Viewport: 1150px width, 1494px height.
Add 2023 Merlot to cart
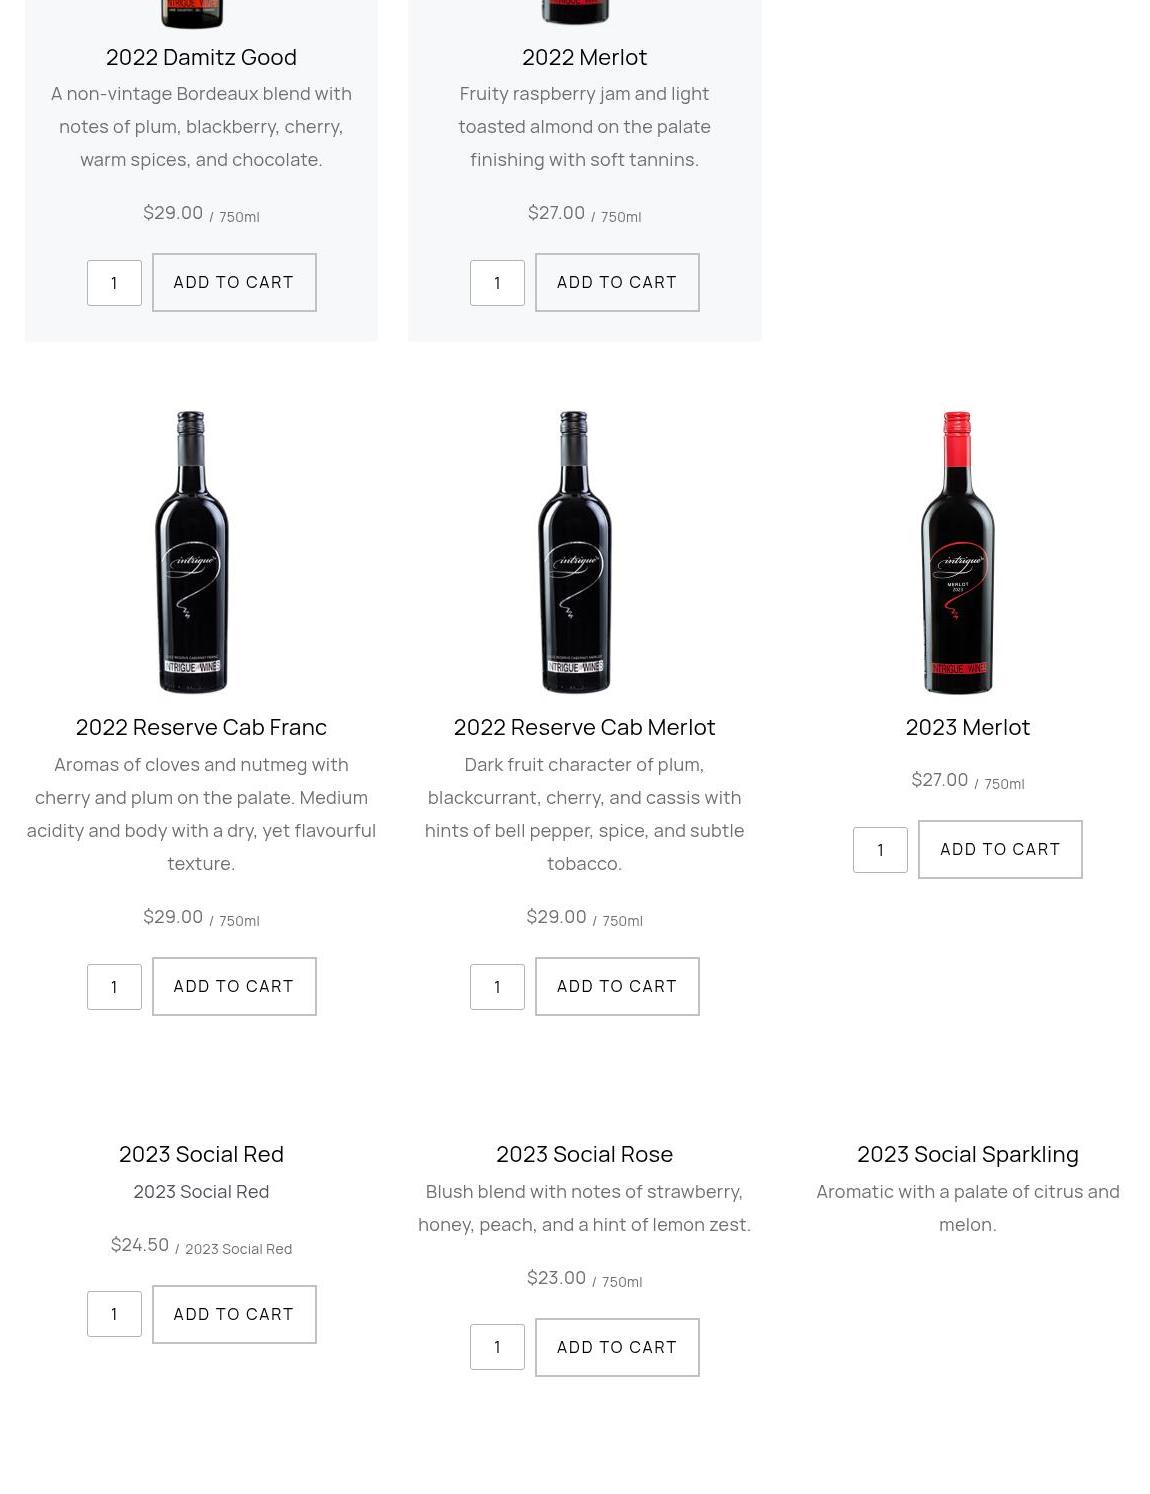click(1000, 849)
